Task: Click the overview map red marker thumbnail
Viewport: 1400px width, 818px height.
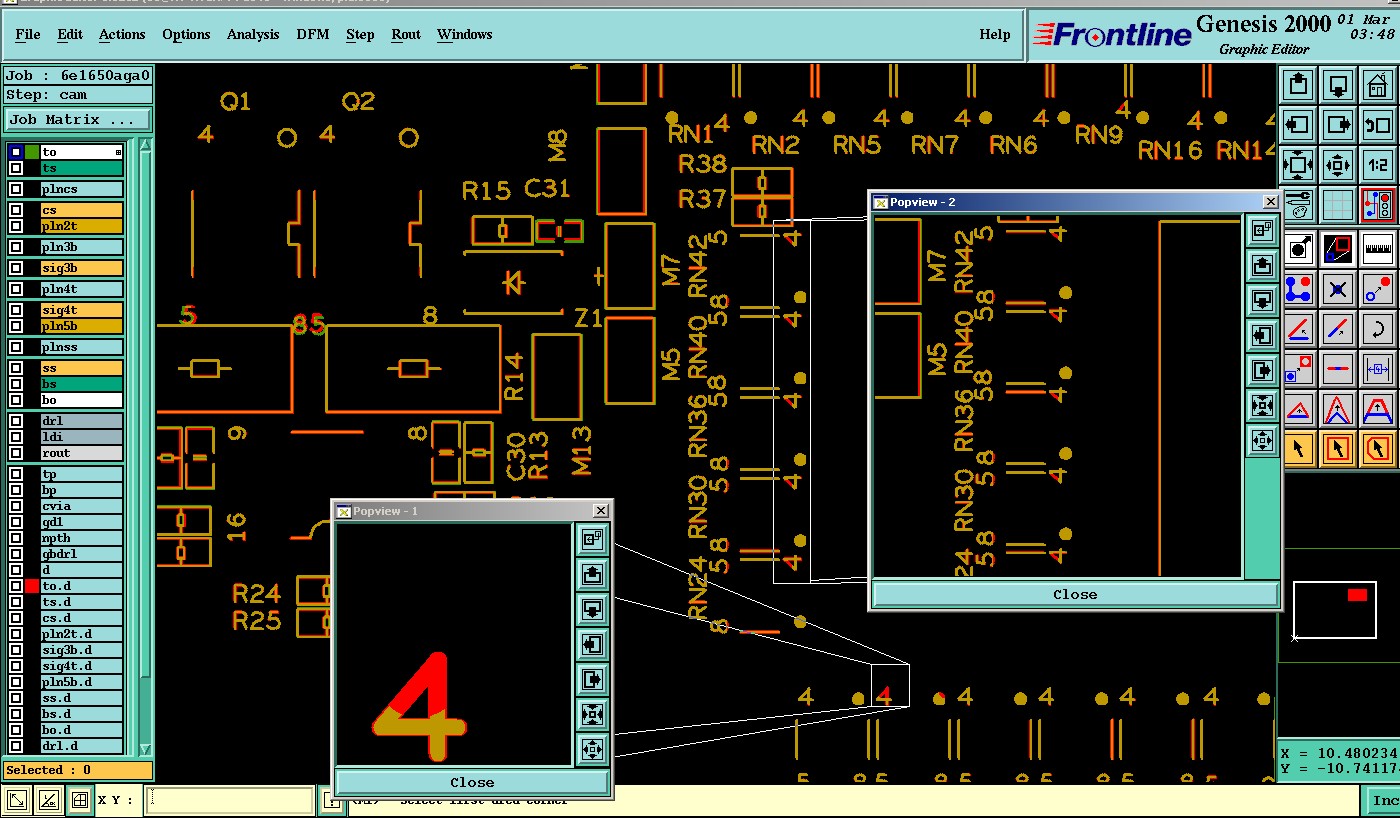Action: [1357, 595]
